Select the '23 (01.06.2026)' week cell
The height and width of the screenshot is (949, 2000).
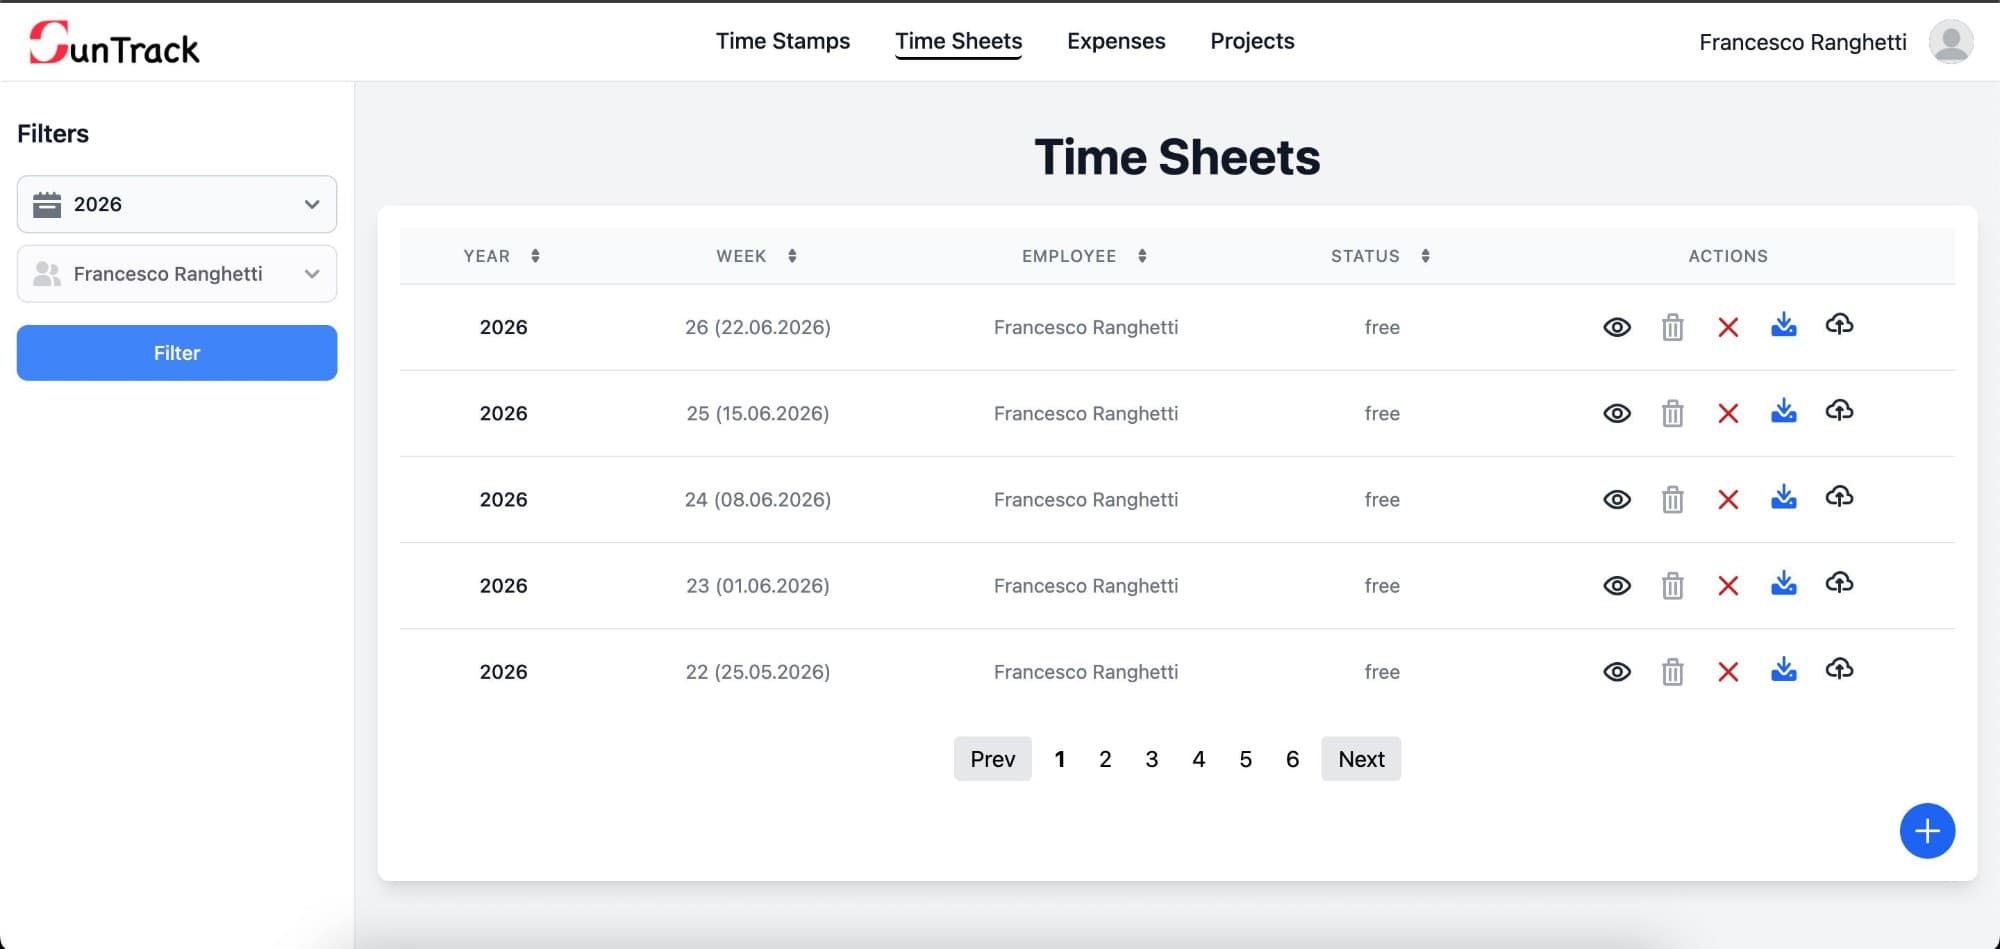coord(758,585)
